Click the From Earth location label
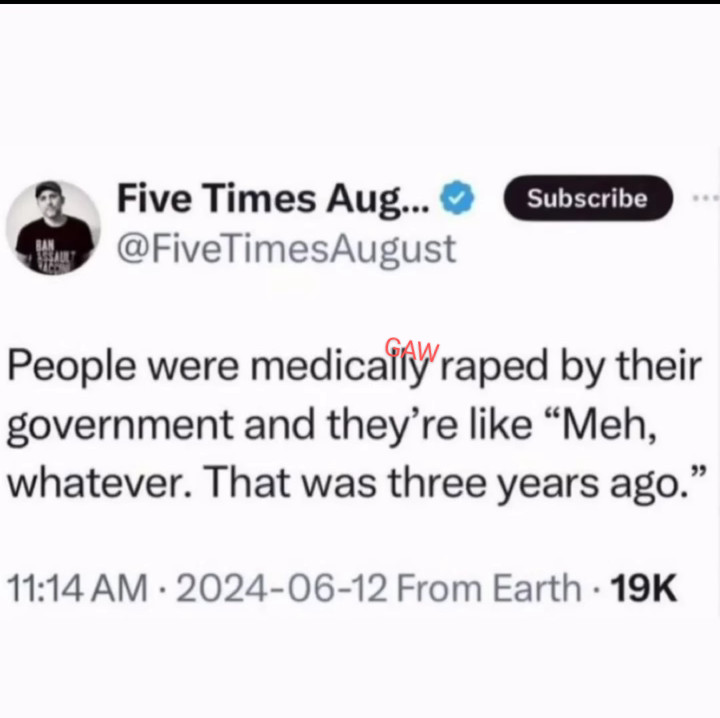720x718 pixels. [x=489, y=589]
